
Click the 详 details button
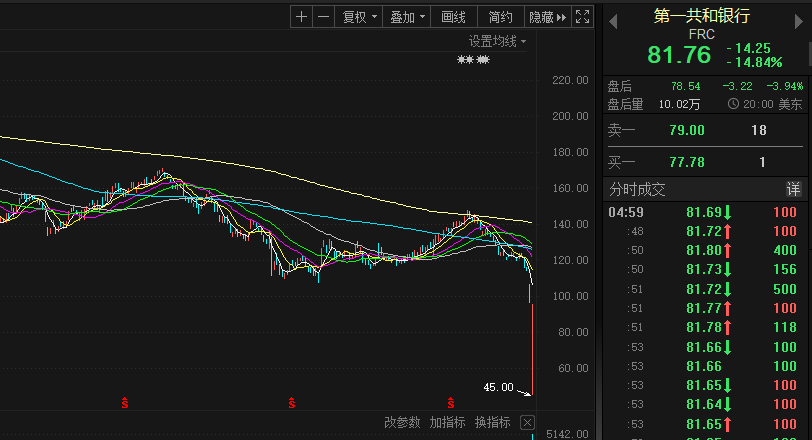793,189
